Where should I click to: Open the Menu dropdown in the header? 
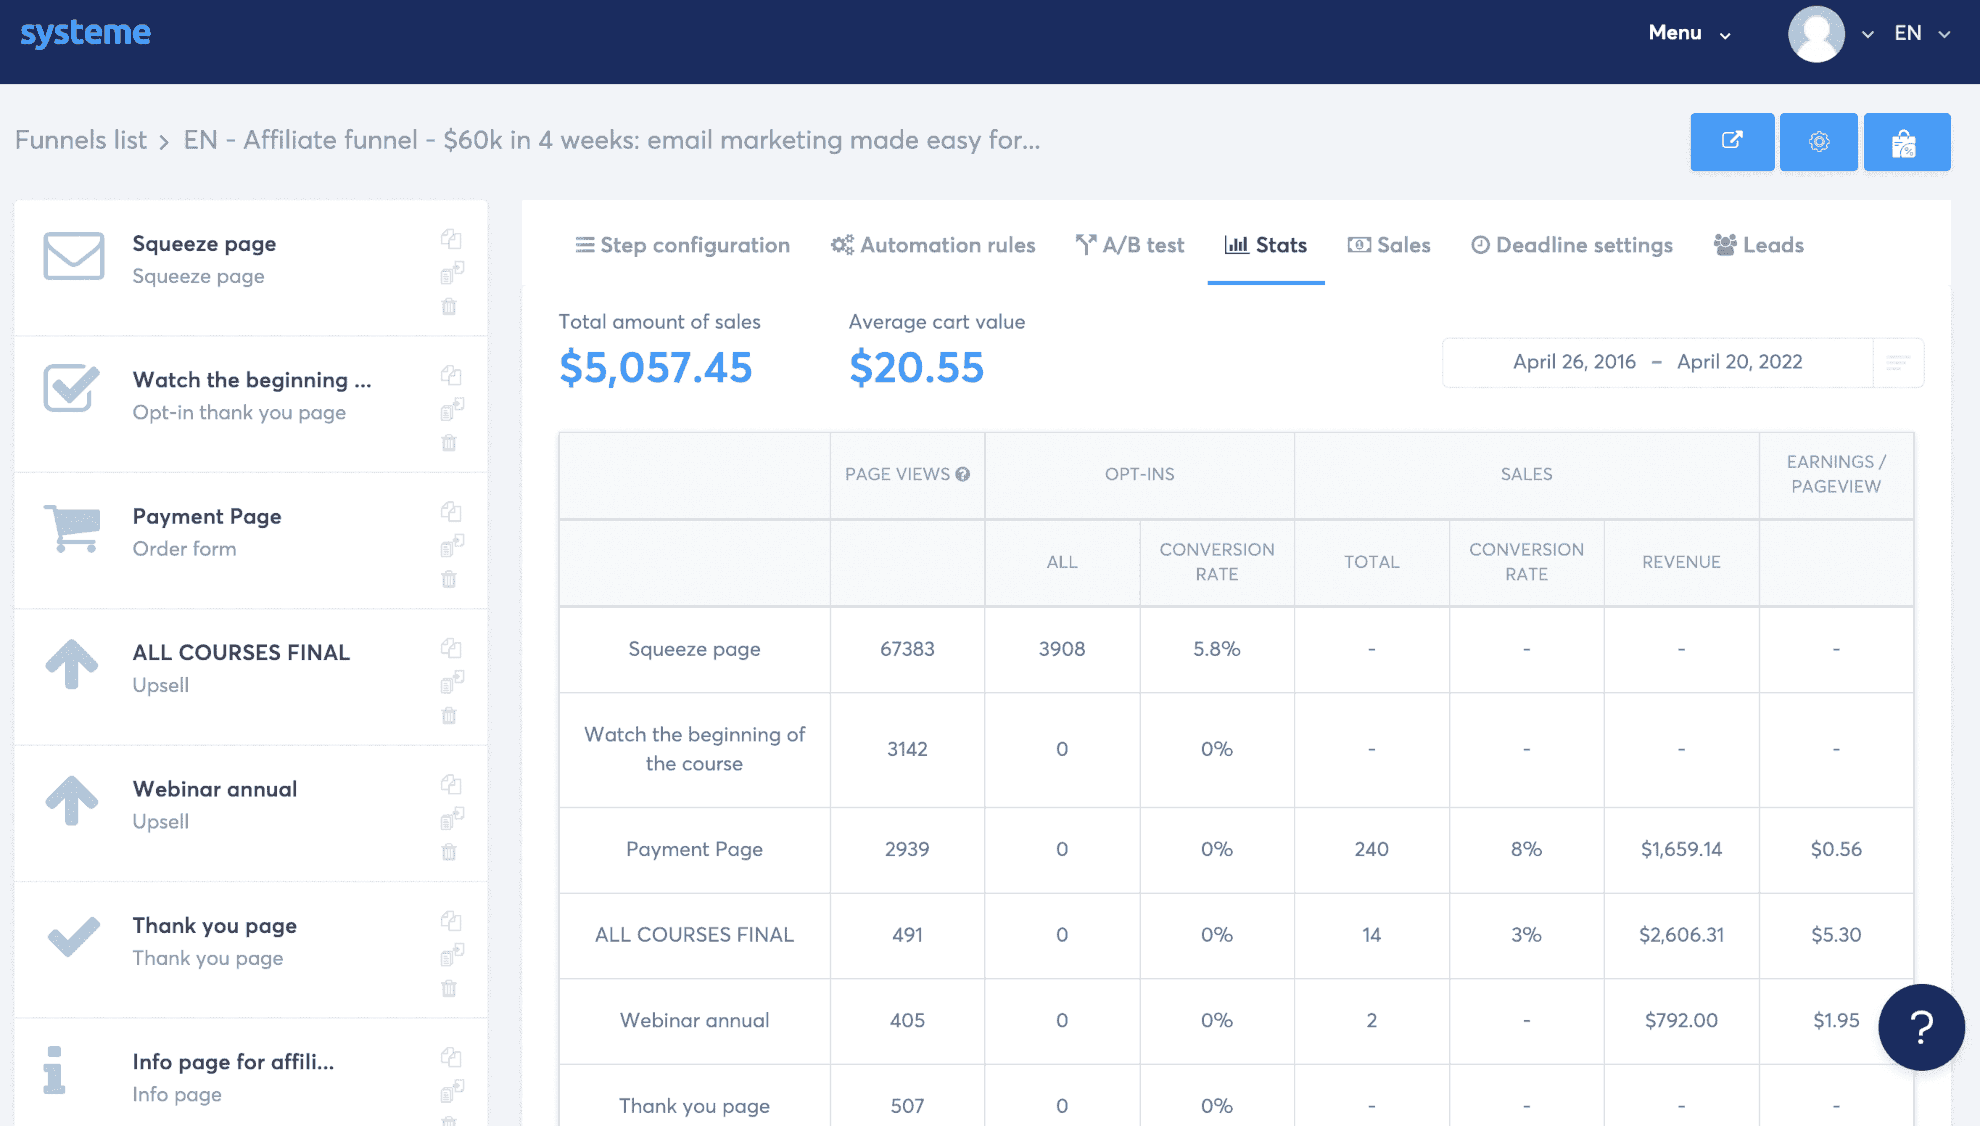1688,33
